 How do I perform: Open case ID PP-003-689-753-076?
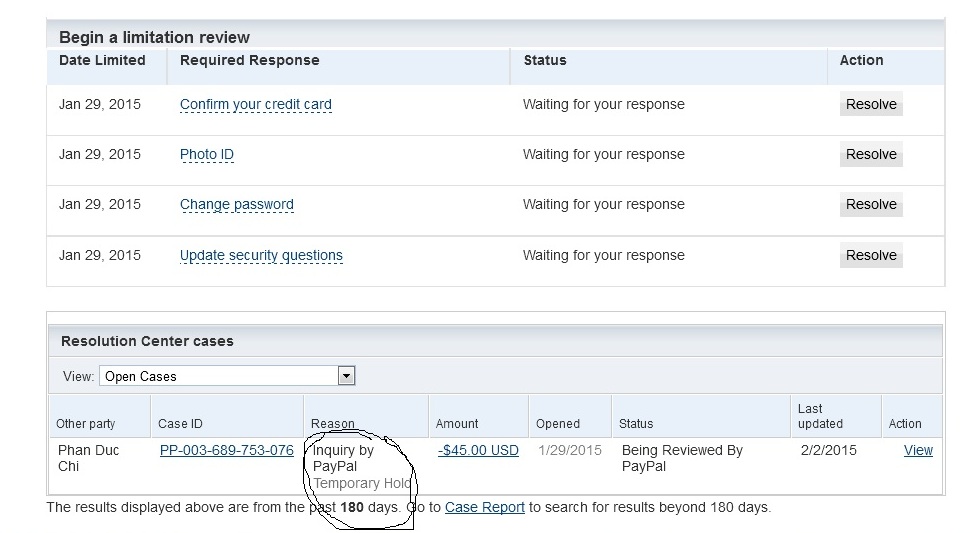pyautogui.click(x=226, y=450)
